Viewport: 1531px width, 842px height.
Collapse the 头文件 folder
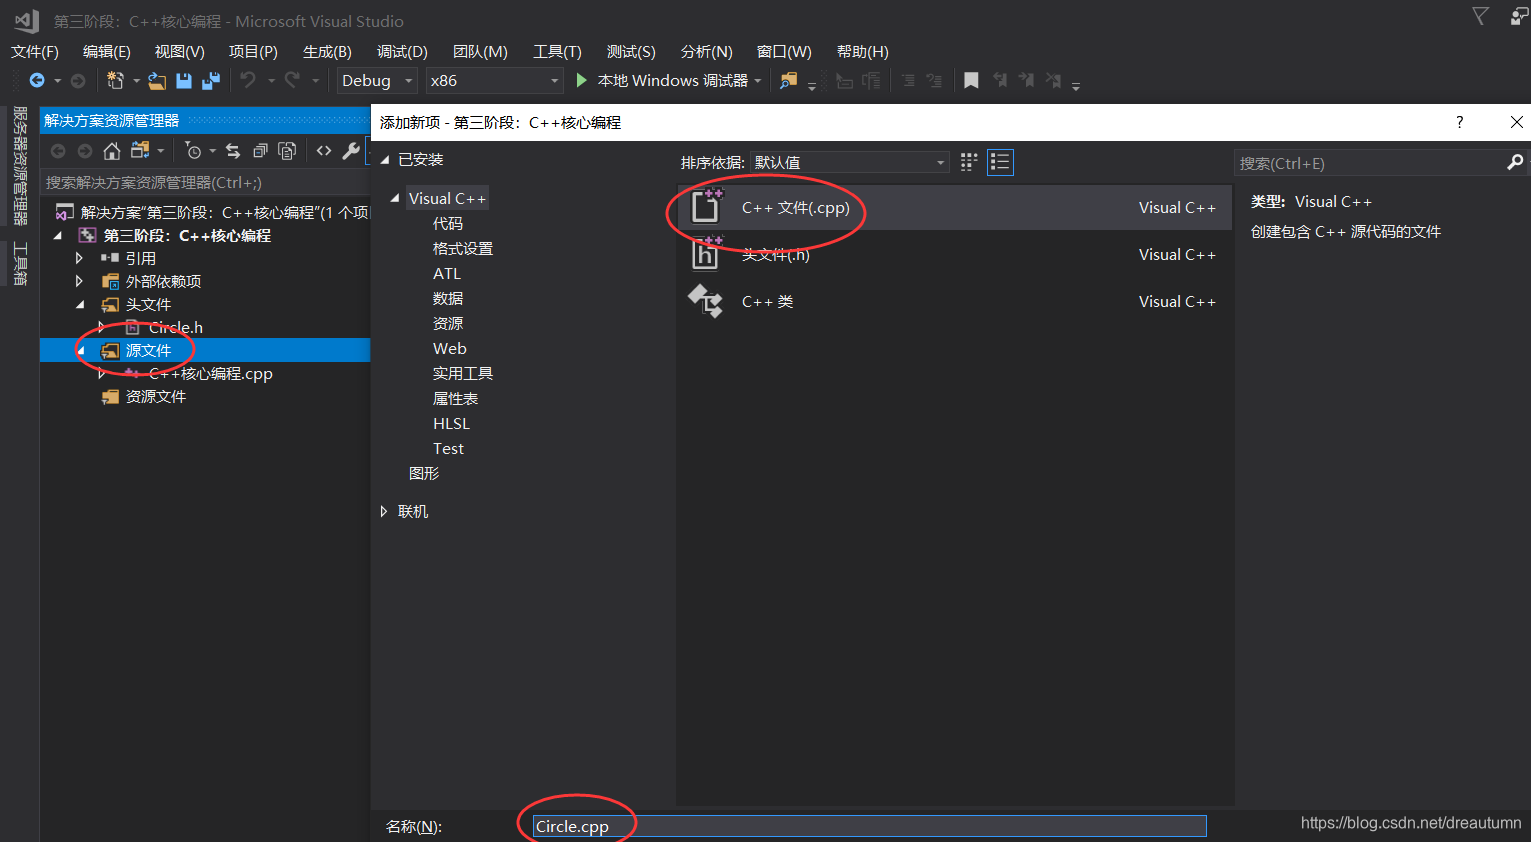pyautogui.click(x=80, y=305)
